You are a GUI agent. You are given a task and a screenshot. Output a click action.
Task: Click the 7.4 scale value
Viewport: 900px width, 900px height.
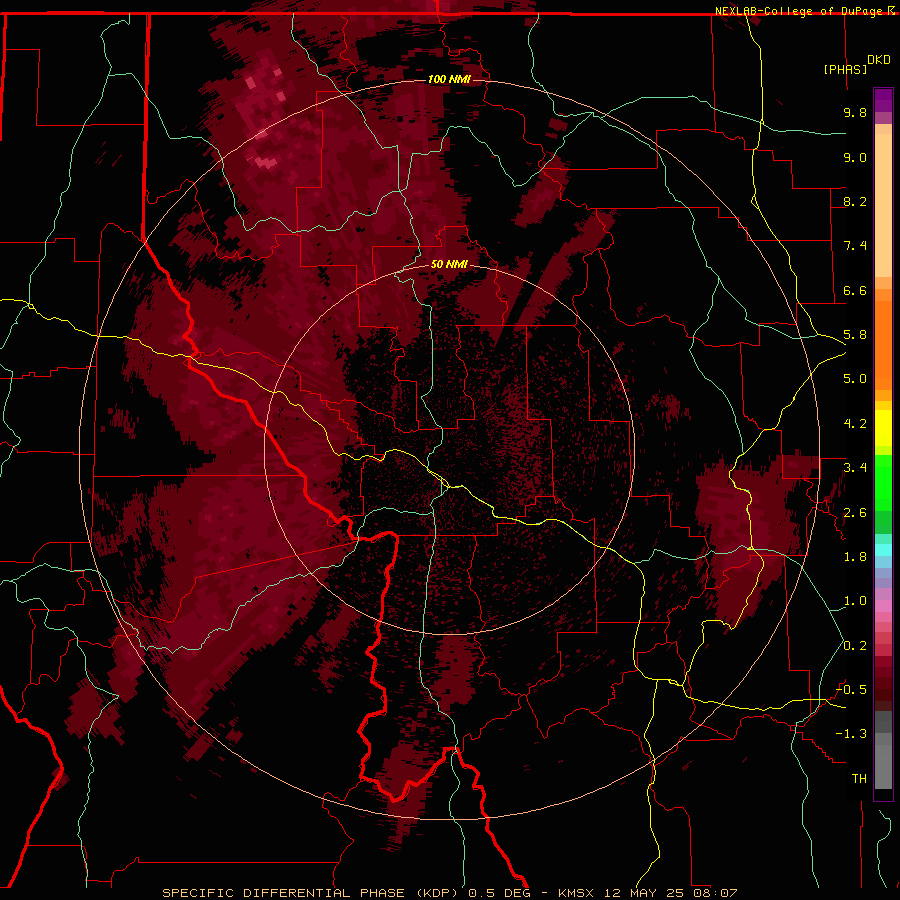click(855, 246)
